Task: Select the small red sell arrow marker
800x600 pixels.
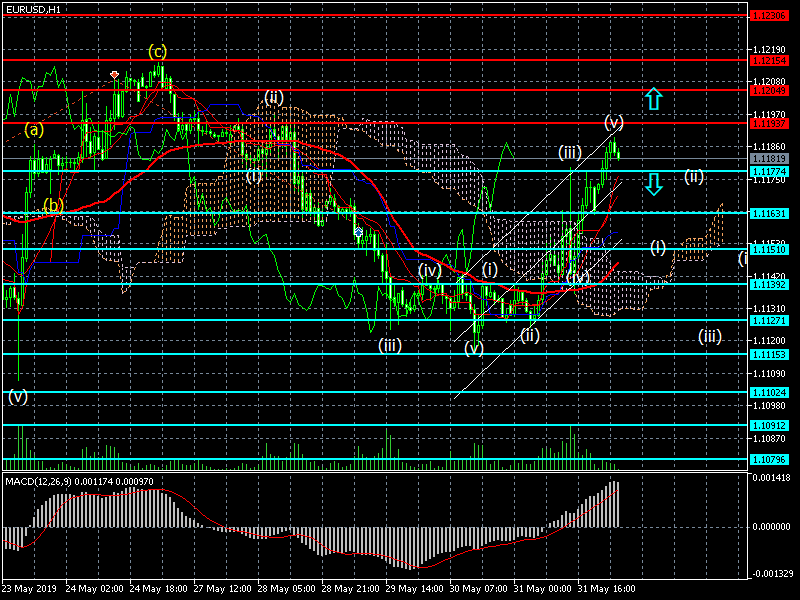Action: pyautogui.click(x=115, y=74)
